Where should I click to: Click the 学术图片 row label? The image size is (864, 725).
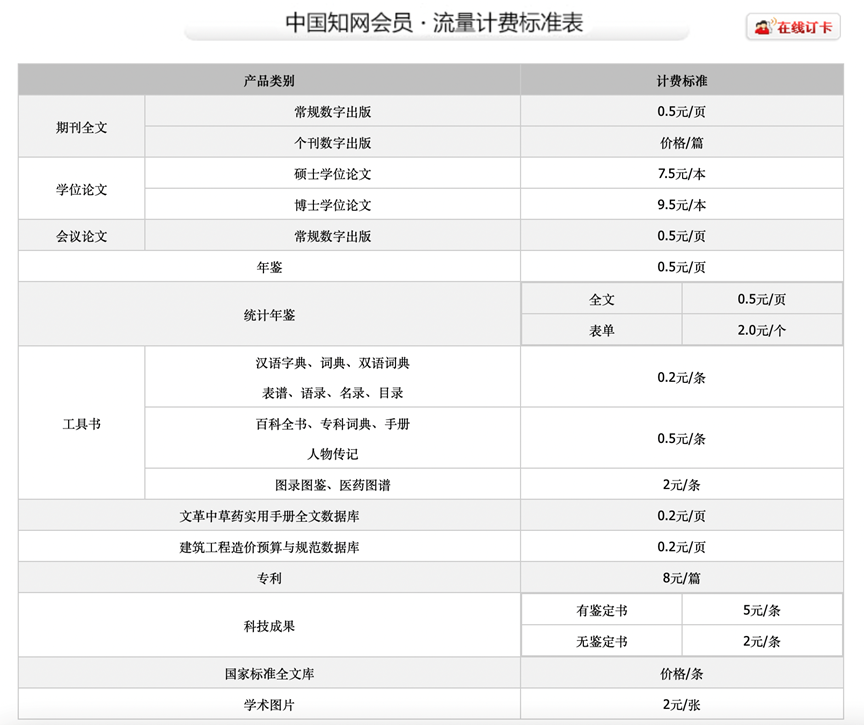pos(269,705)
